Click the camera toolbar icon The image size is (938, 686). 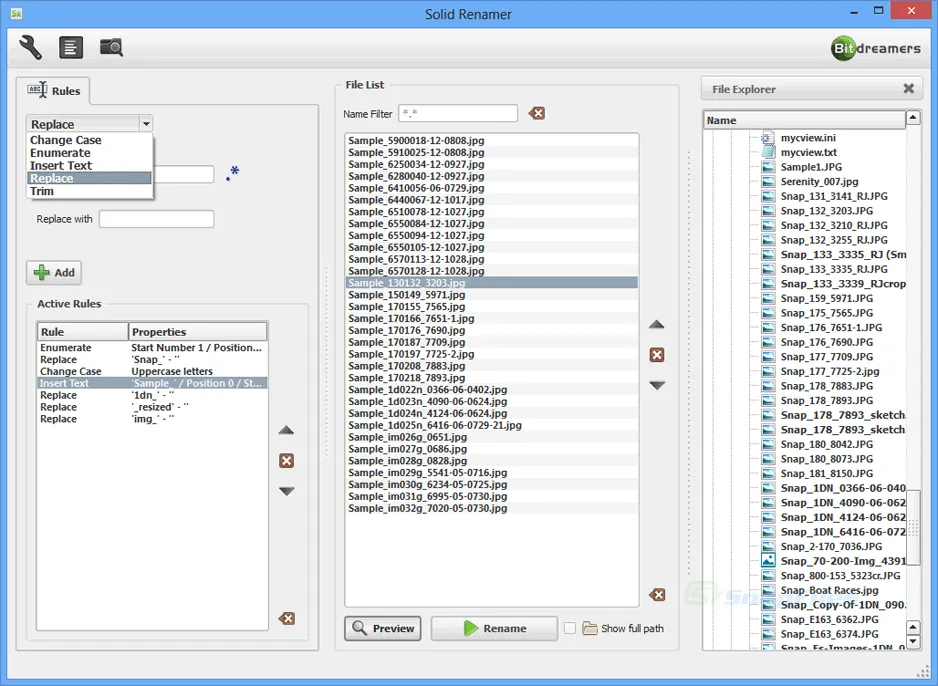[111, 47]
